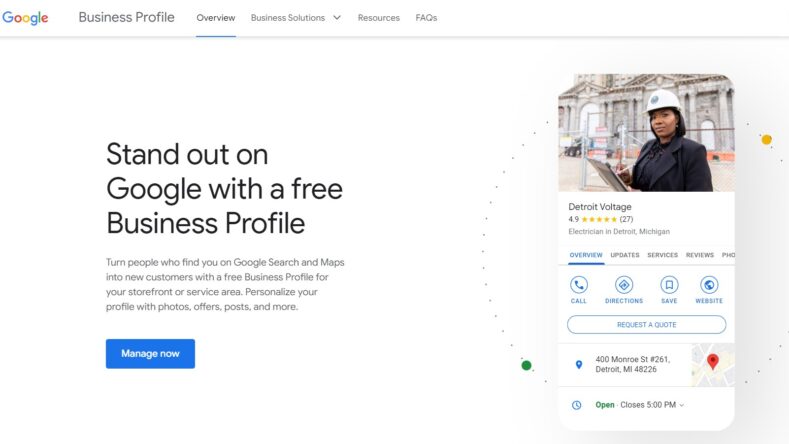This screenshot has width=789, height=444.
Task: Click the Google logo
Action: pyautogui.click(x=25, y=18)
